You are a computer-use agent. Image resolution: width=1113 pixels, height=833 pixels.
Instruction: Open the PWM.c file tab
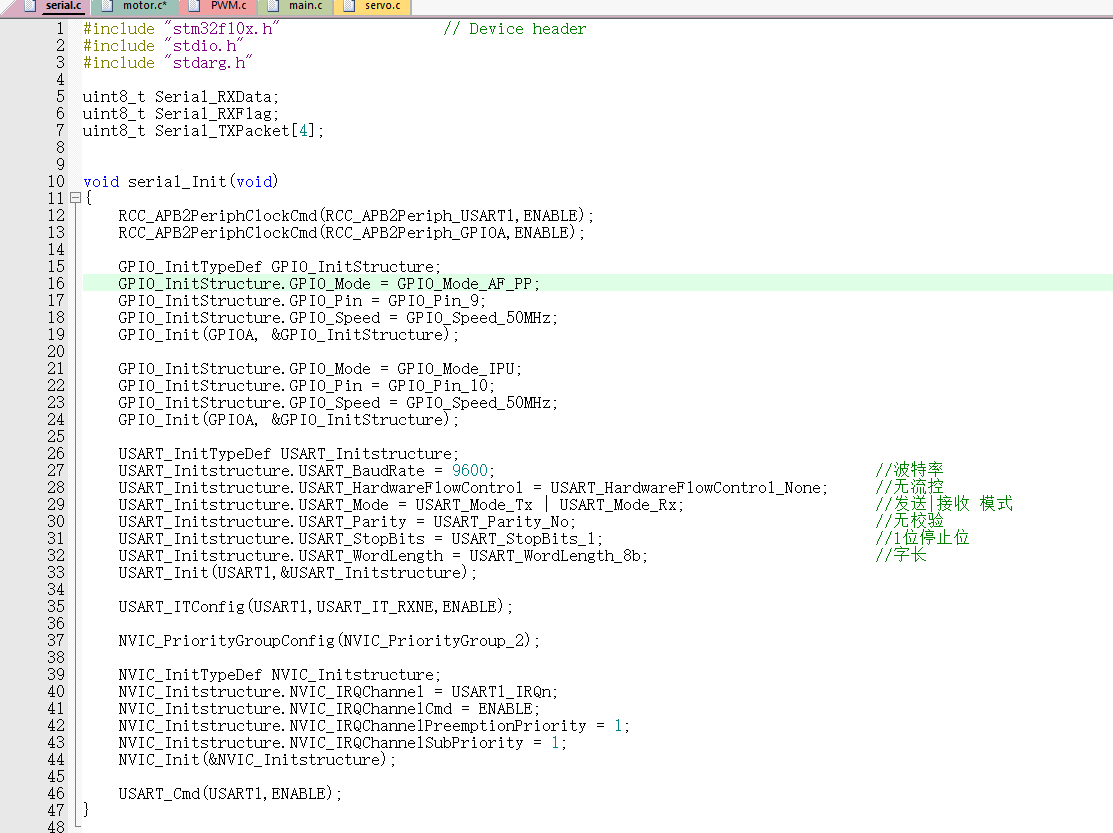(218, 6)
